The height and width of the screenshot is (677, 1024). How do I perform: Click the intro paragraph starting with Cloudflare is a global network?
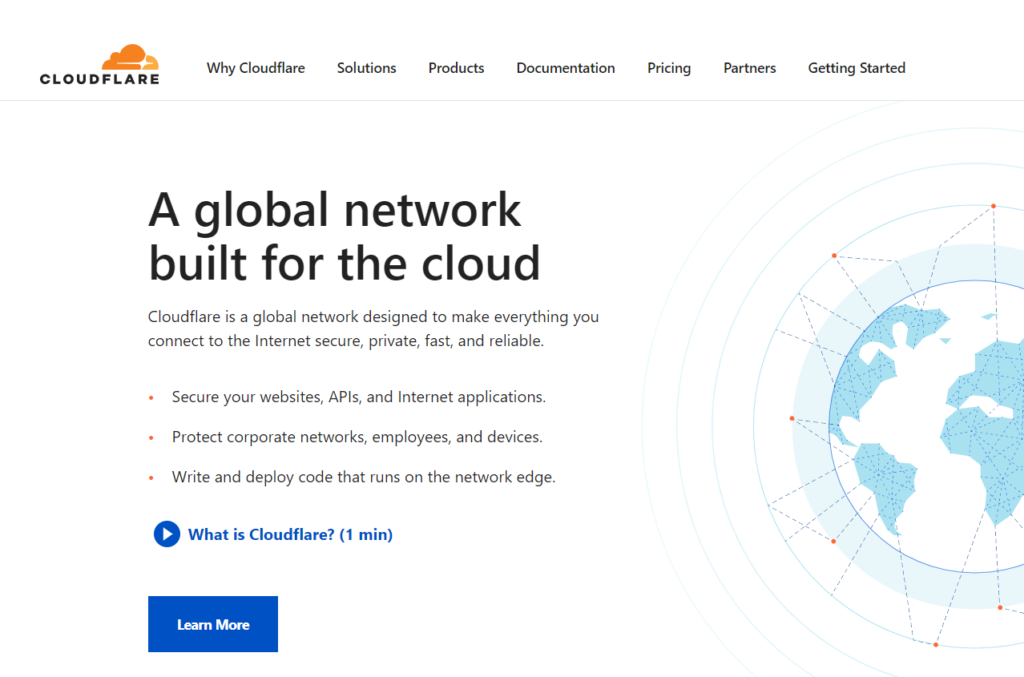coord(373,328)
